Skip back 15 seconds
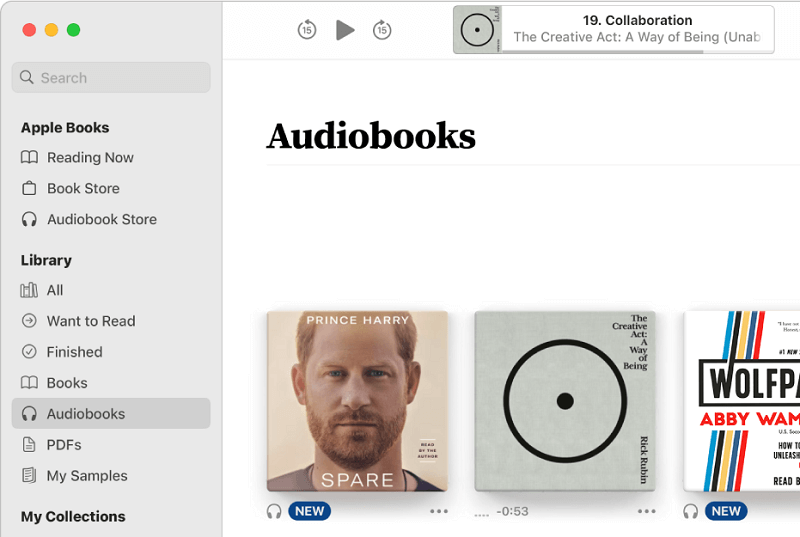The width and height of the screenshot is (800, 537). pyautogui.click(x=307, y=30)
